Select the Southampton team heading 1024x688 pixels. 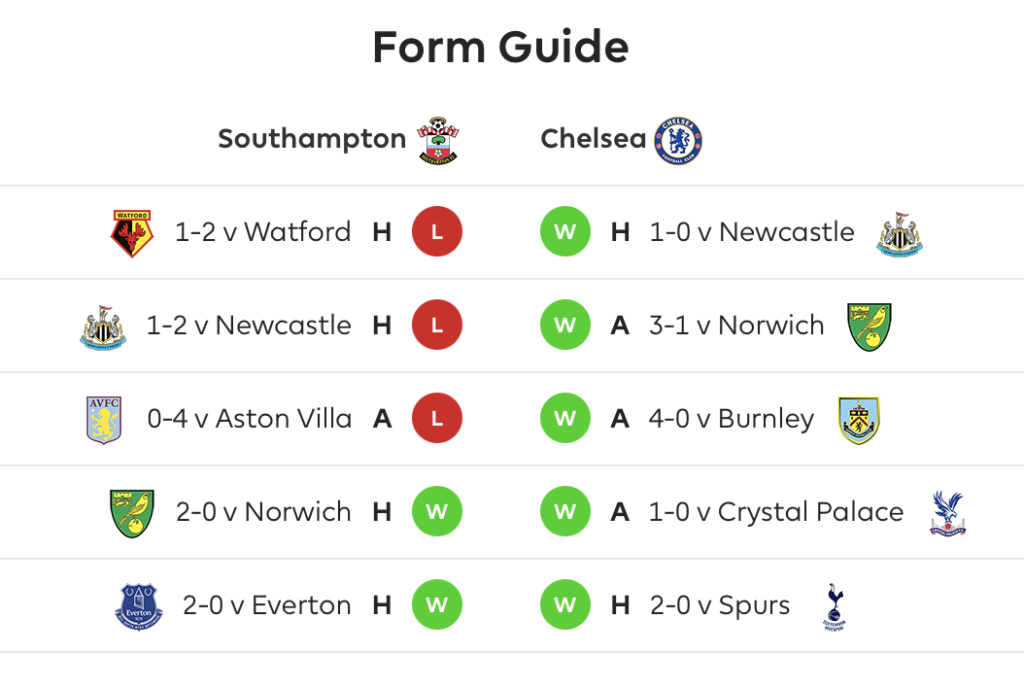pos(312,139)
